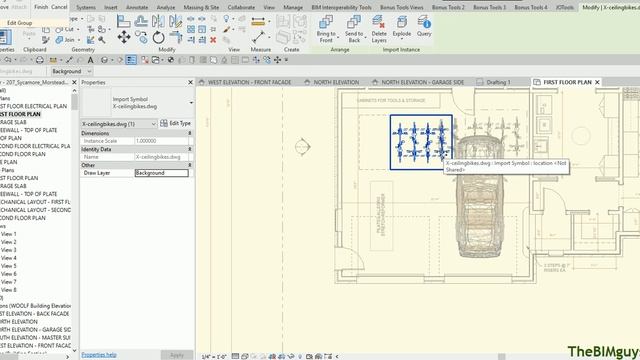This screenshot has height=360, width=640.
Task: Open Send to Back dropdown arrow
Action: (x=366, y=38)
